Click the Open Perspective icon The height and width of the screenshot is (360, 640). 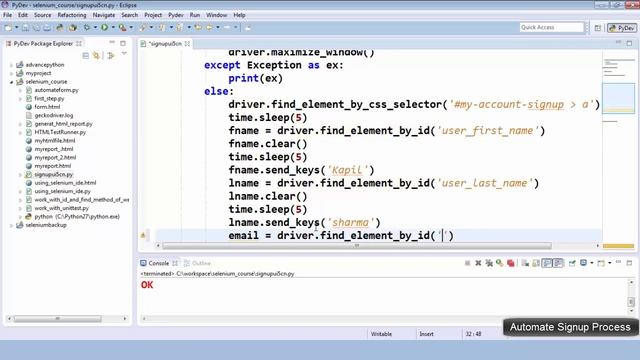(598, 28)
